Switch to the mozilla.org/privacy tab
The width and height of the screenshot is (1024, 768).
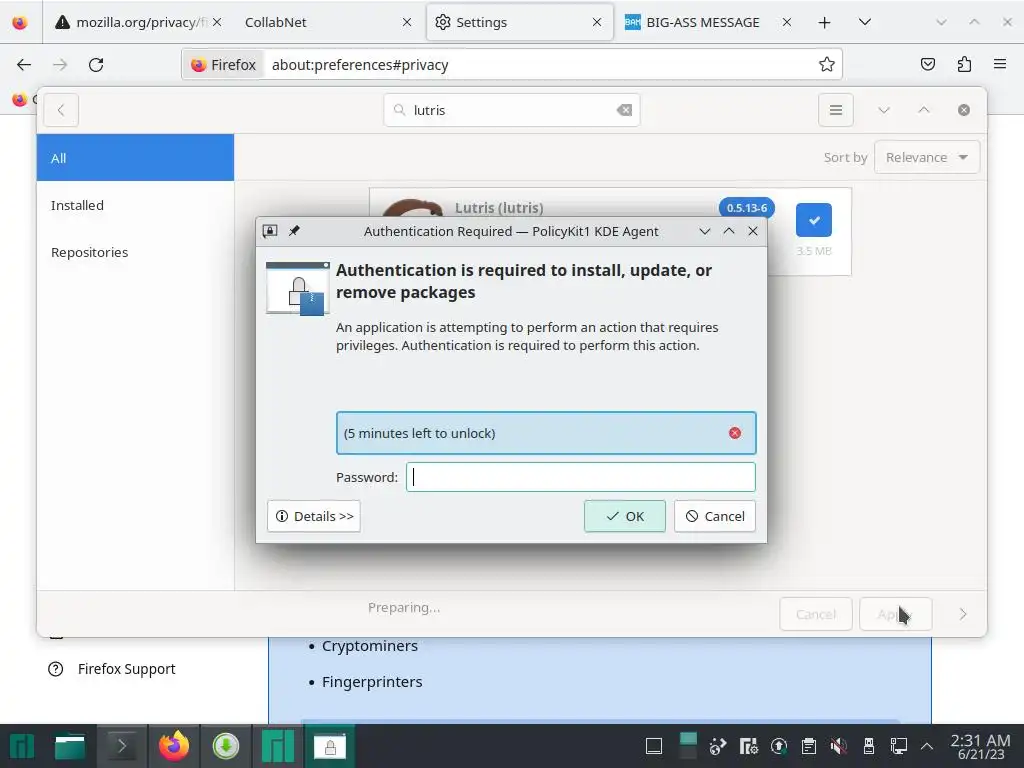coord(136,22)
